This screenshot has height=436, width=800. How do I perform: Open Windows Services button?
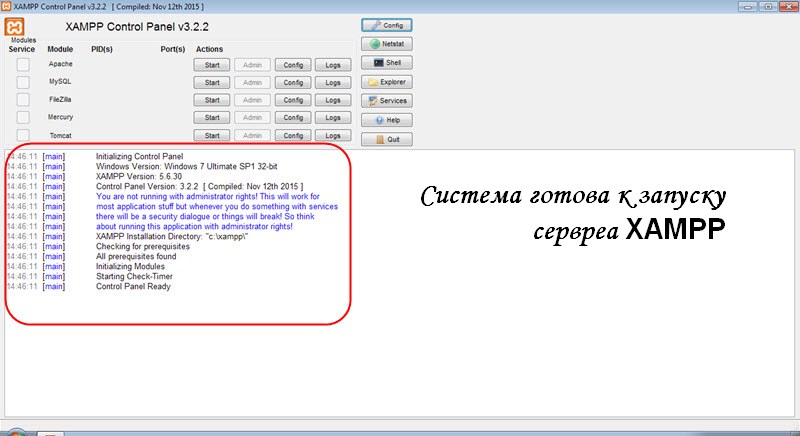pyautogui.click(x=387, y=101)
